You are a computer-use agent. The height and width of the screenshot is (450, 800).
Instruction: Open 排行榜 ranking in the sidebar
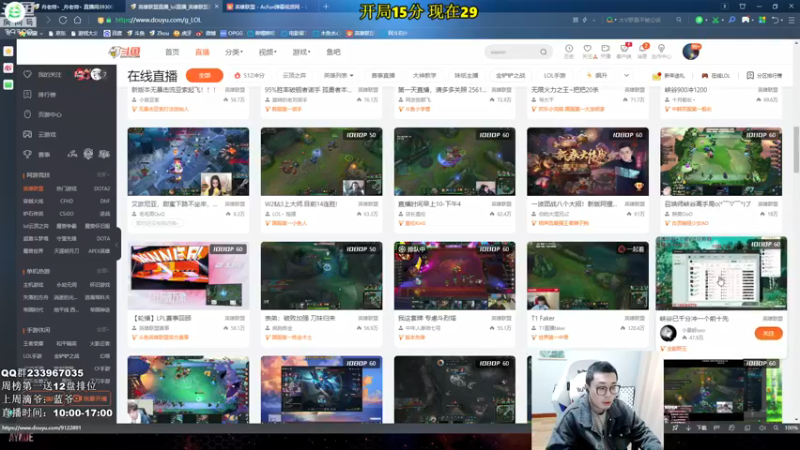point(28,94)
